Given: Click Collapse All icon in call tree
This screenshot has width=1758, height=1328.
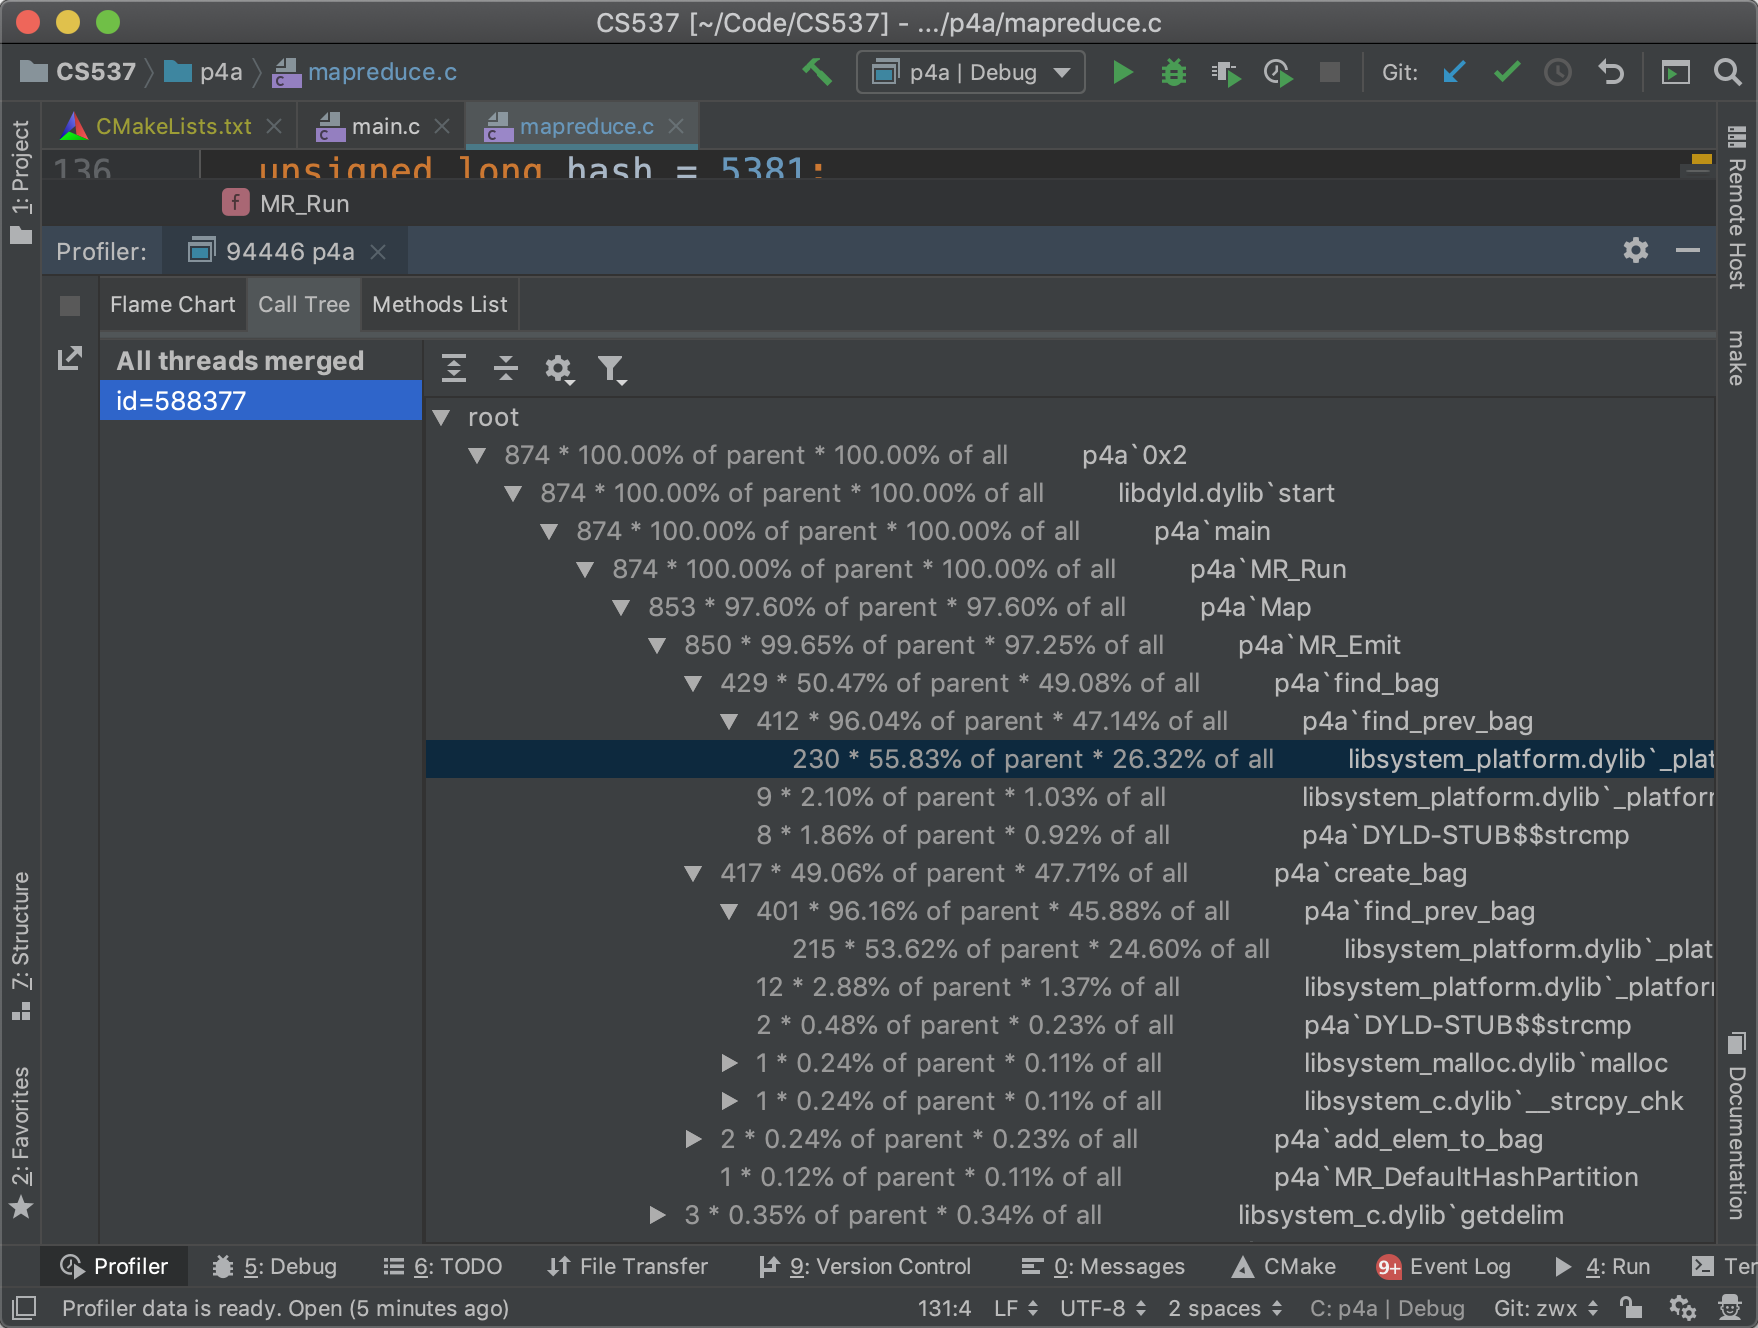Looking at the screenshot, I should [x=506, y=369].
